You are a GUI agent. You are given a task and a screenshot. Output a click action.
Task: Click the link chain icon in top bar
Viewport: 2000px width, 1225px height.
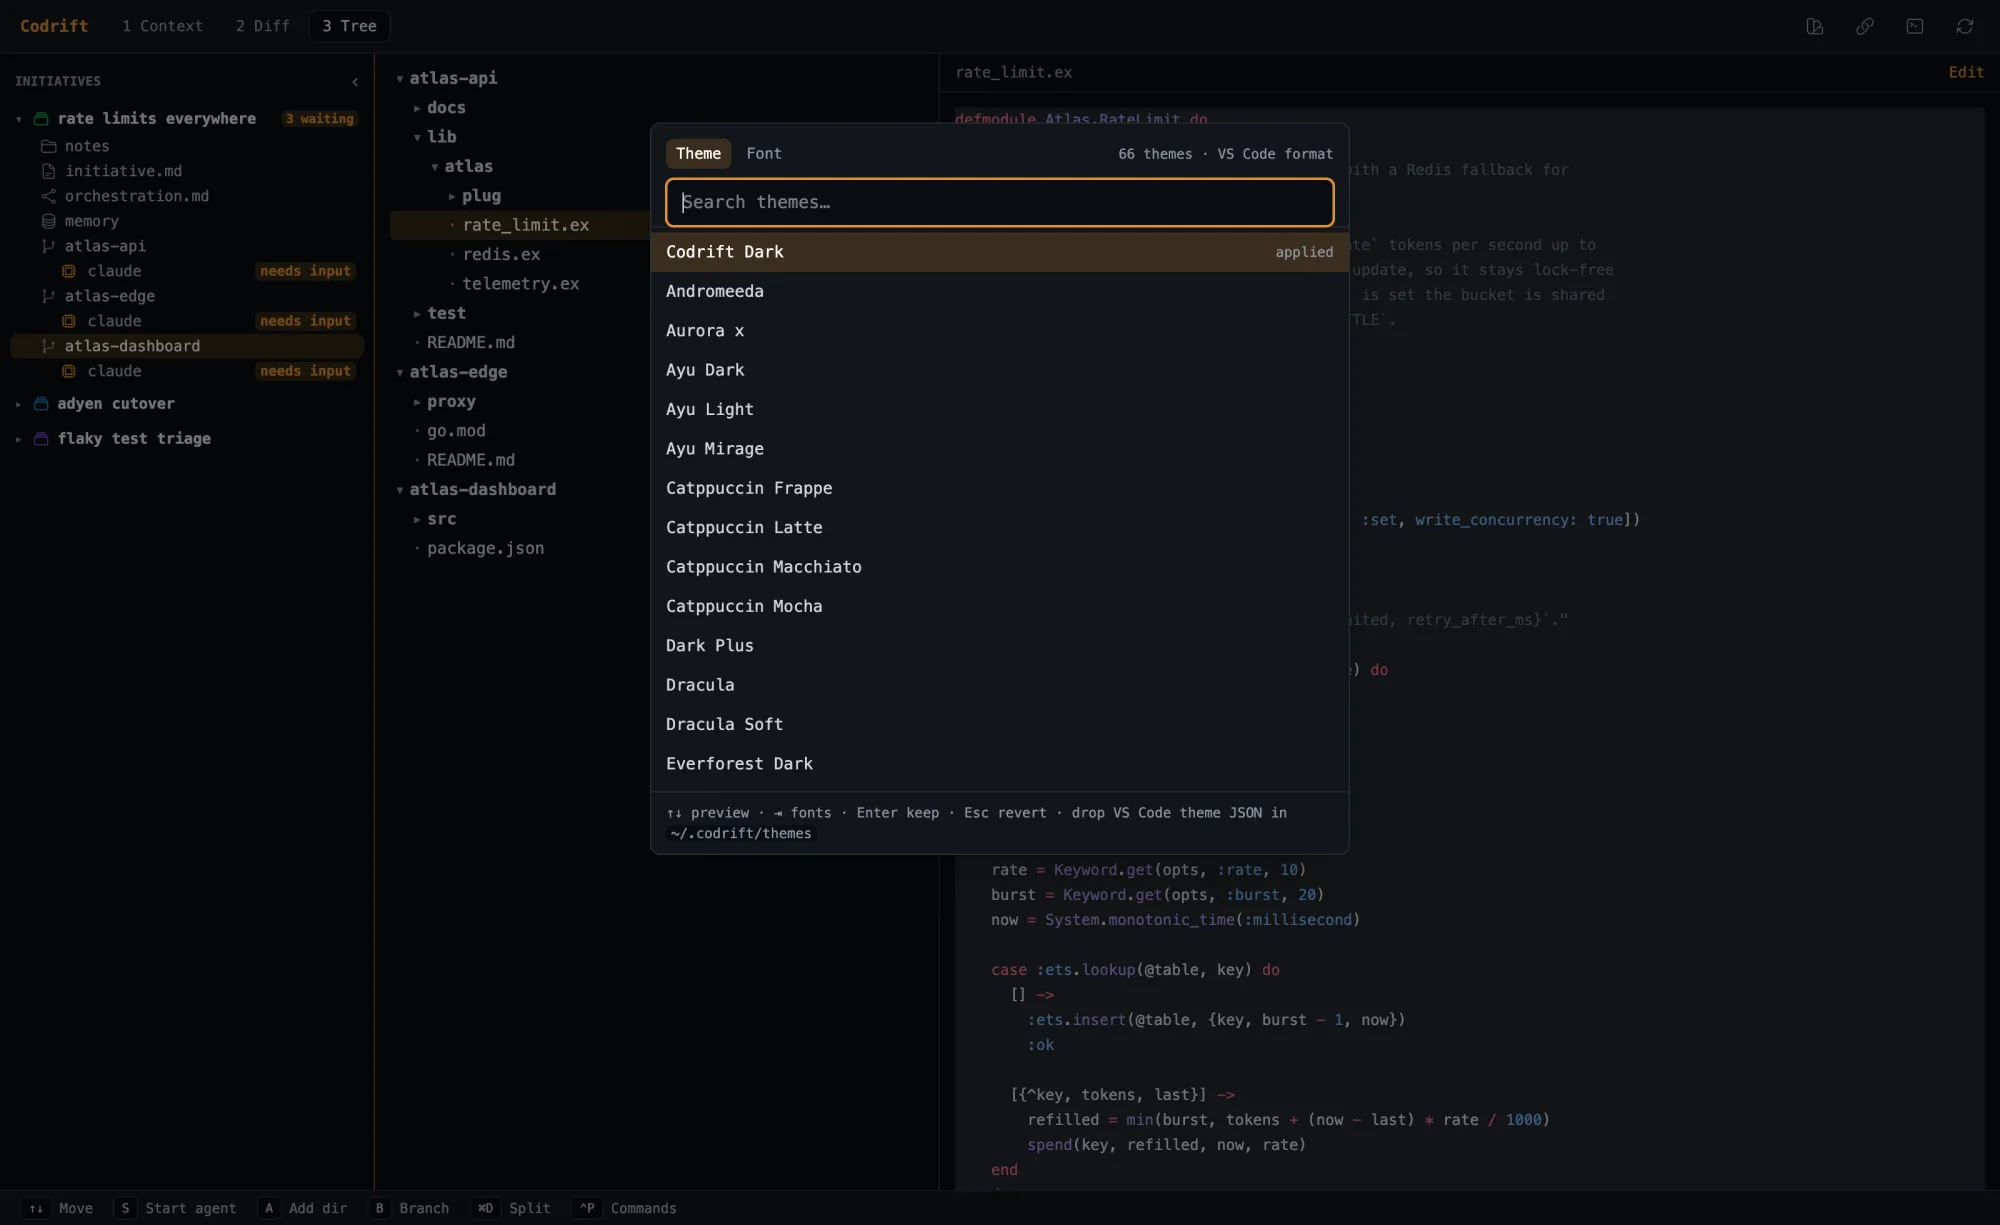coord(1865,26)
